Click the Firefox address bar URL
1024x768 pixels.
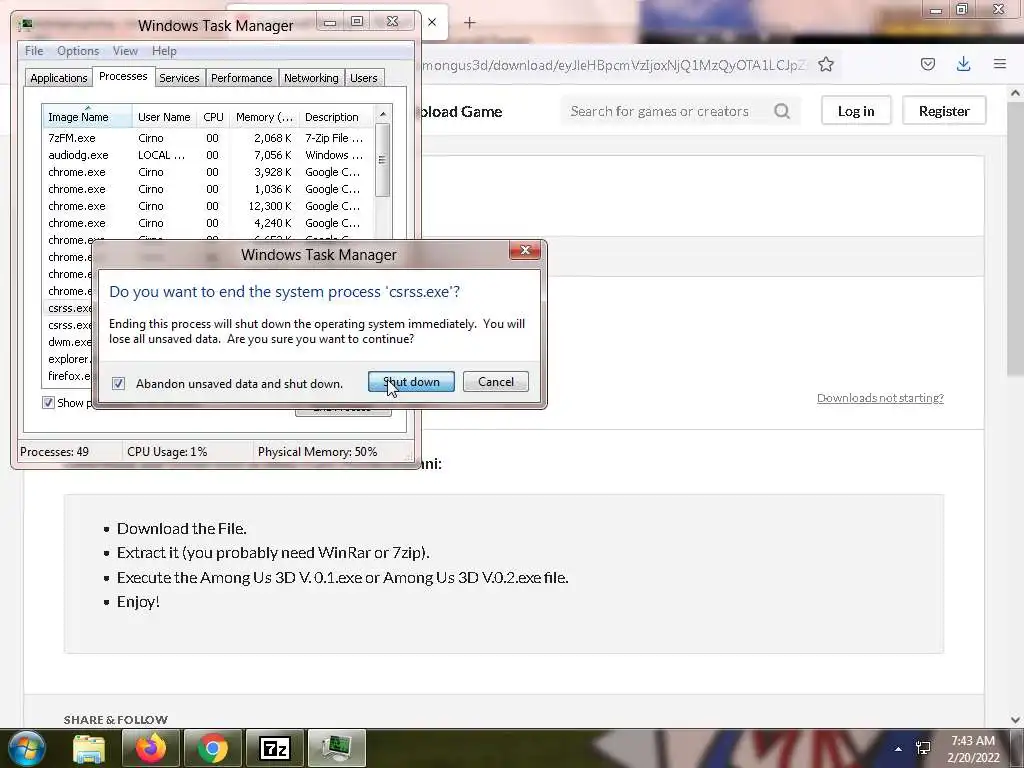614,65
